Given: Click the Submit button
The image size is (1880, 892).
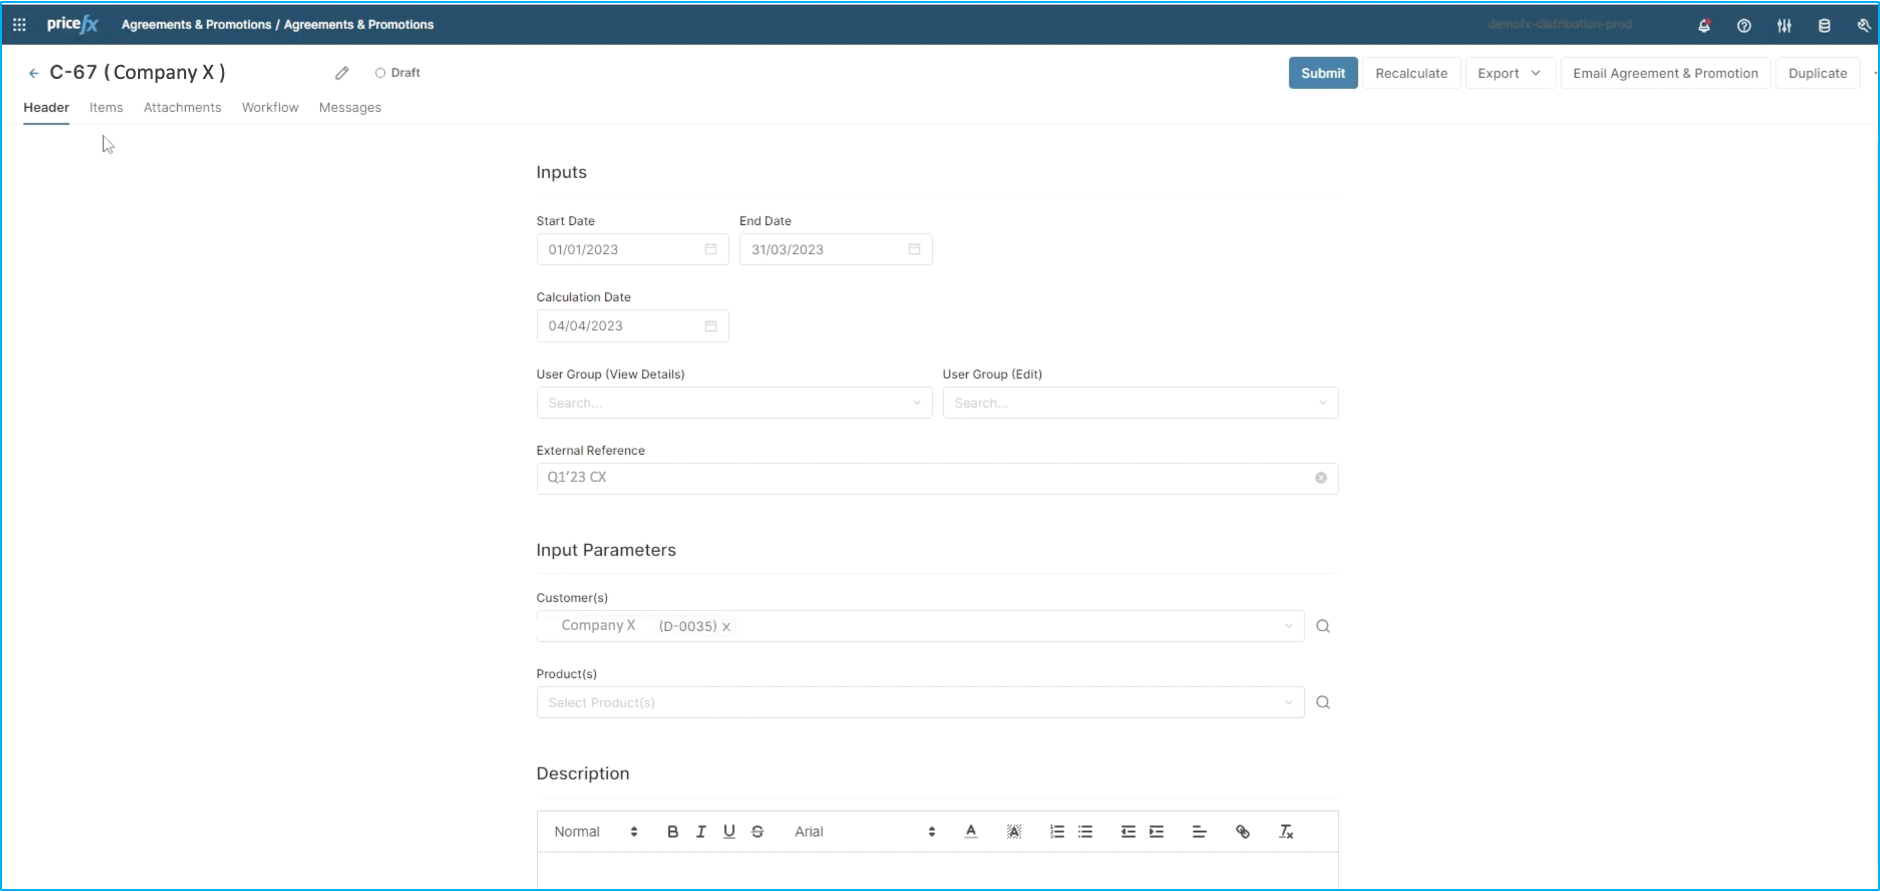Looking at the screenshot, I should [1323, 73].
